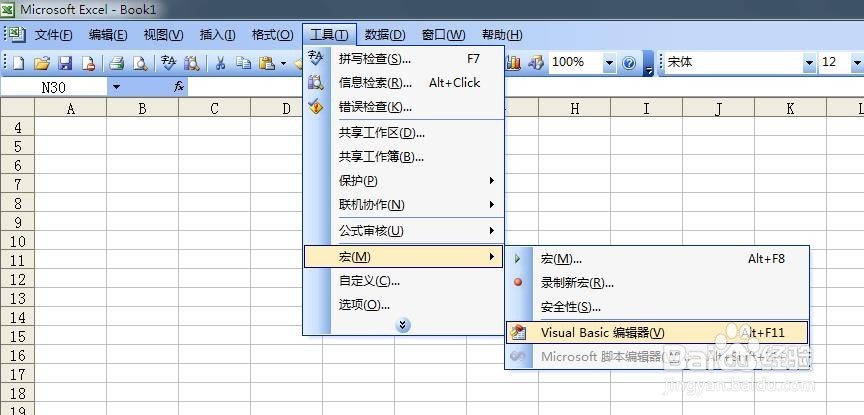Viewport: 864px width, 415px height.
Task: Copy selection with the copy icon
Action: point(243,63)
